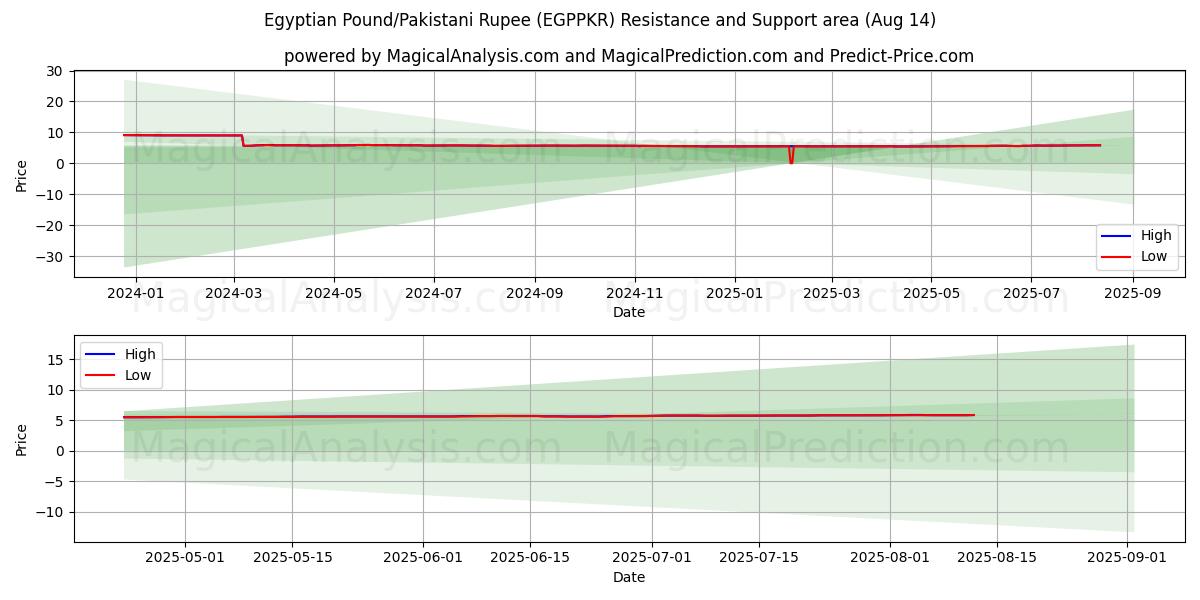
Task: Click the 2025-09-01 tick label
Action: [x=1129, y=558]
